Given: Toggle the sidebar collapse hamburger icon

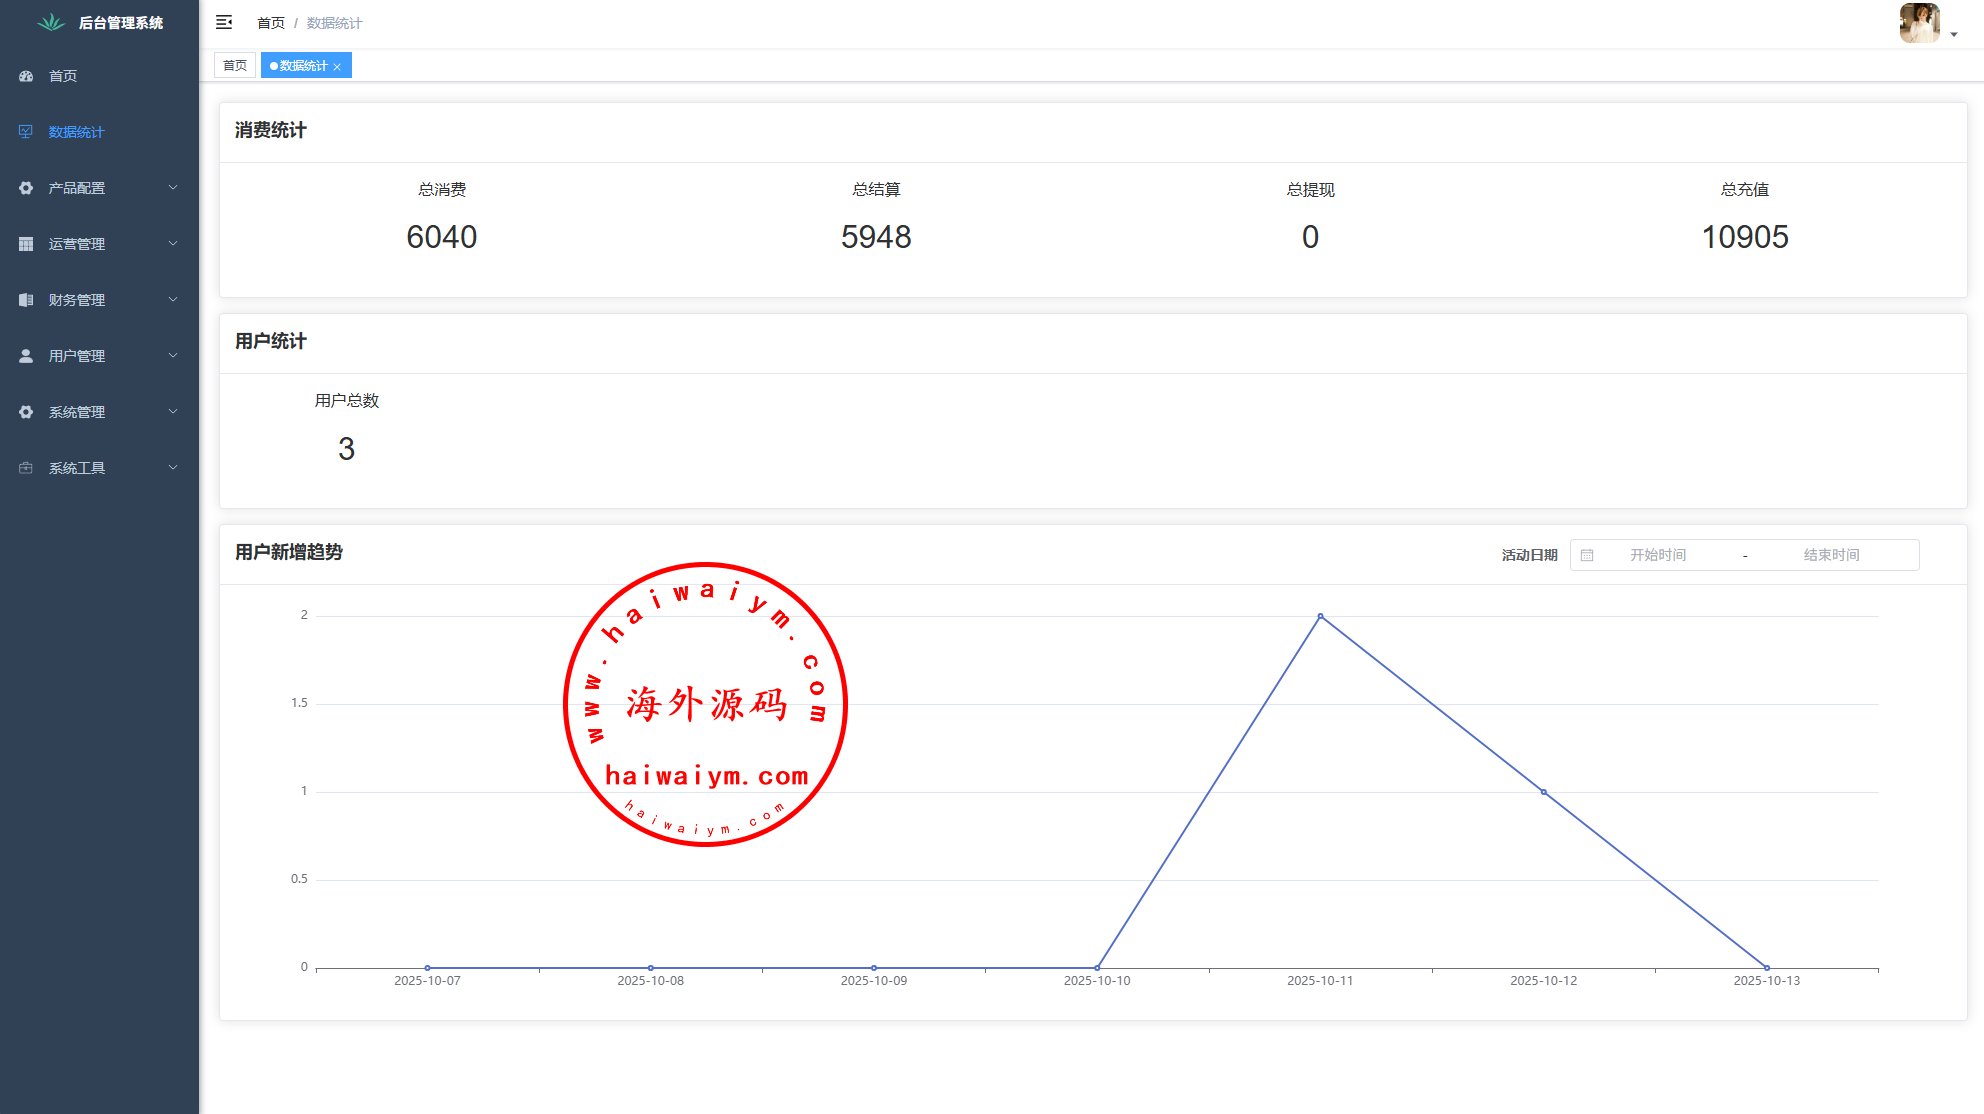Looking at the screenshot, I should [x=224, y=22].
